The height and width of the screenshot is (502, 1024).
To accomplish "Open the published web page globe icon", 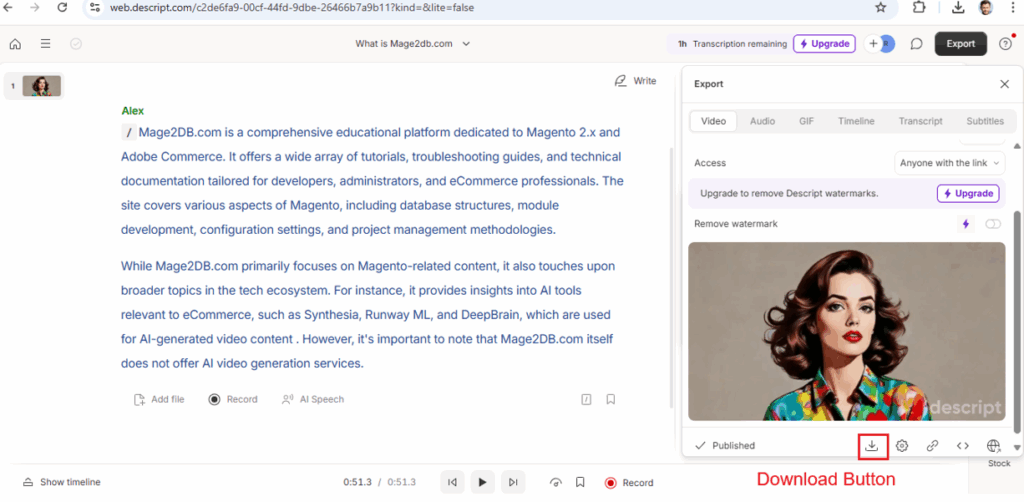I will point(993,446).
